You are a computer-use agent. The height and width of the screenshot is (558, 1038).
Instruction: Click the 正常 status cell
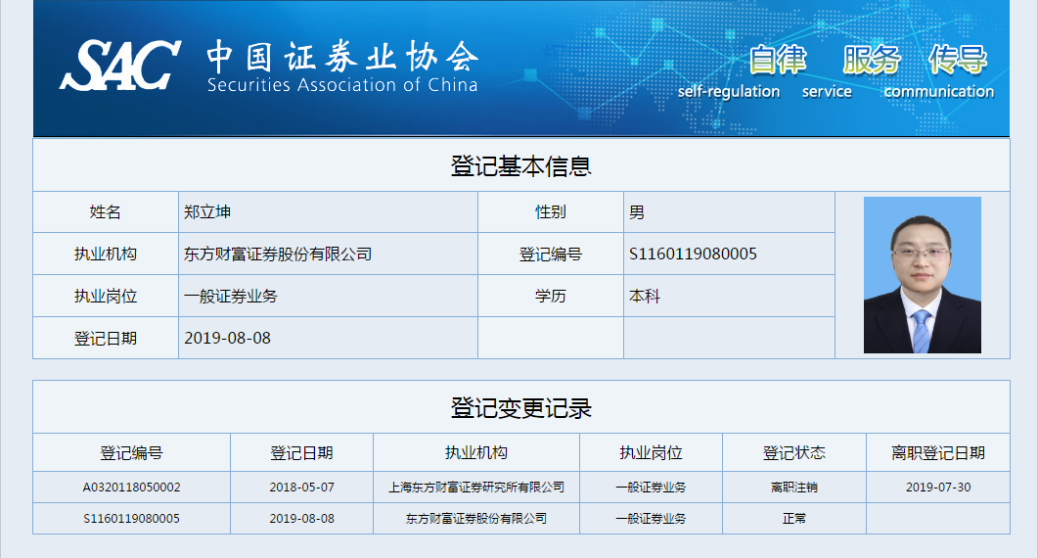[x=794, y=519]
